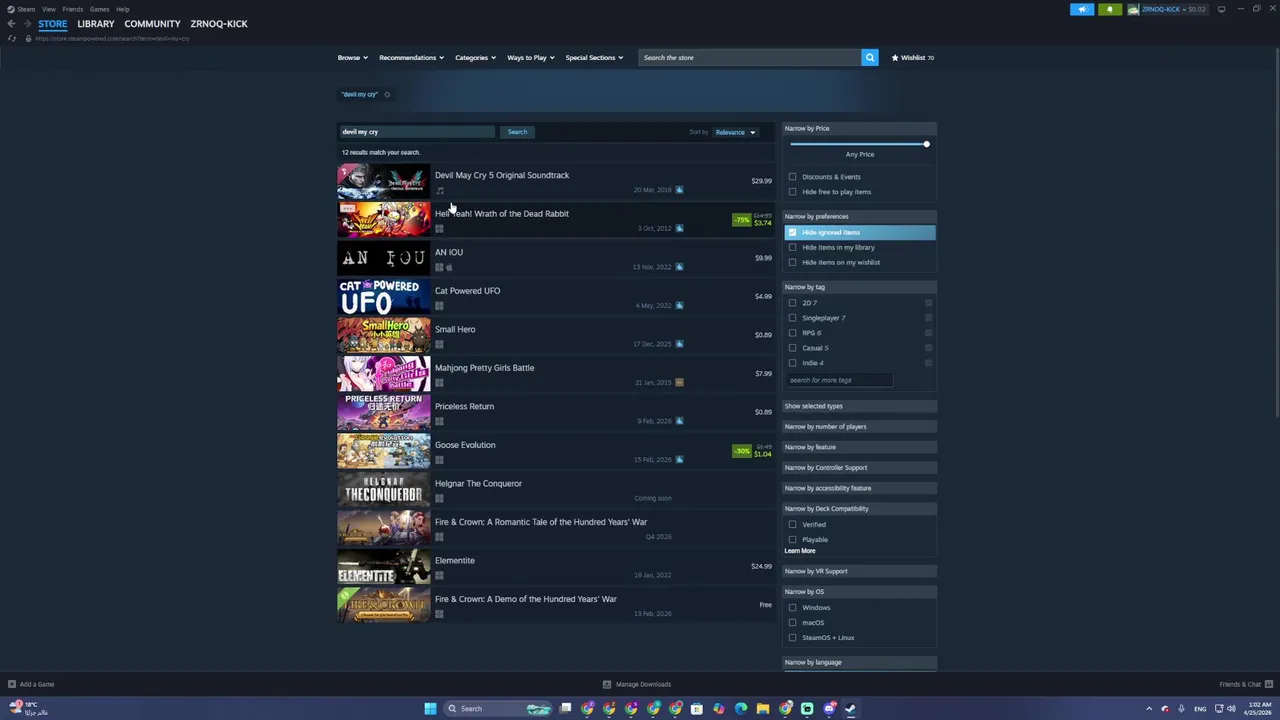
Task: Open the Sort by Relevance dropdown
Action: point(735,132)
